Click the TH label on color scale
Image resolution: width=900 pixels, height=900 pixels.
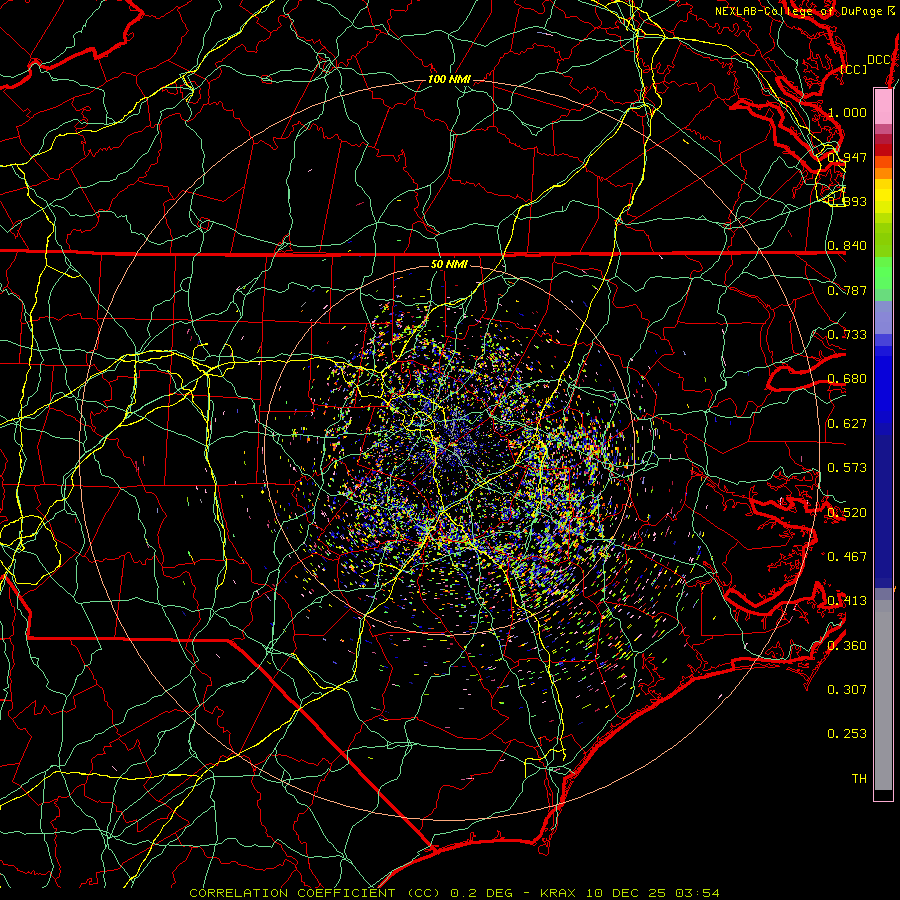point(859,778)
